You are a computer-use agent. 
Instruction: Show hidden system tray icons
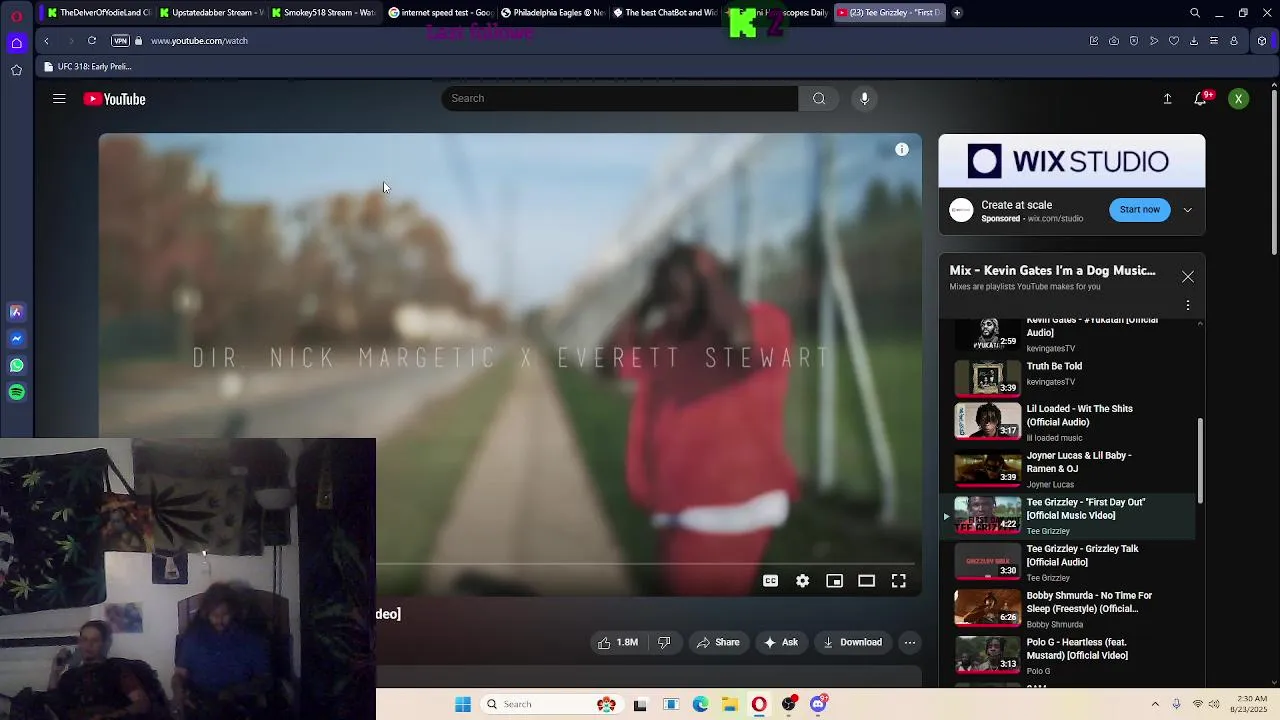(x=1155, y=704)
